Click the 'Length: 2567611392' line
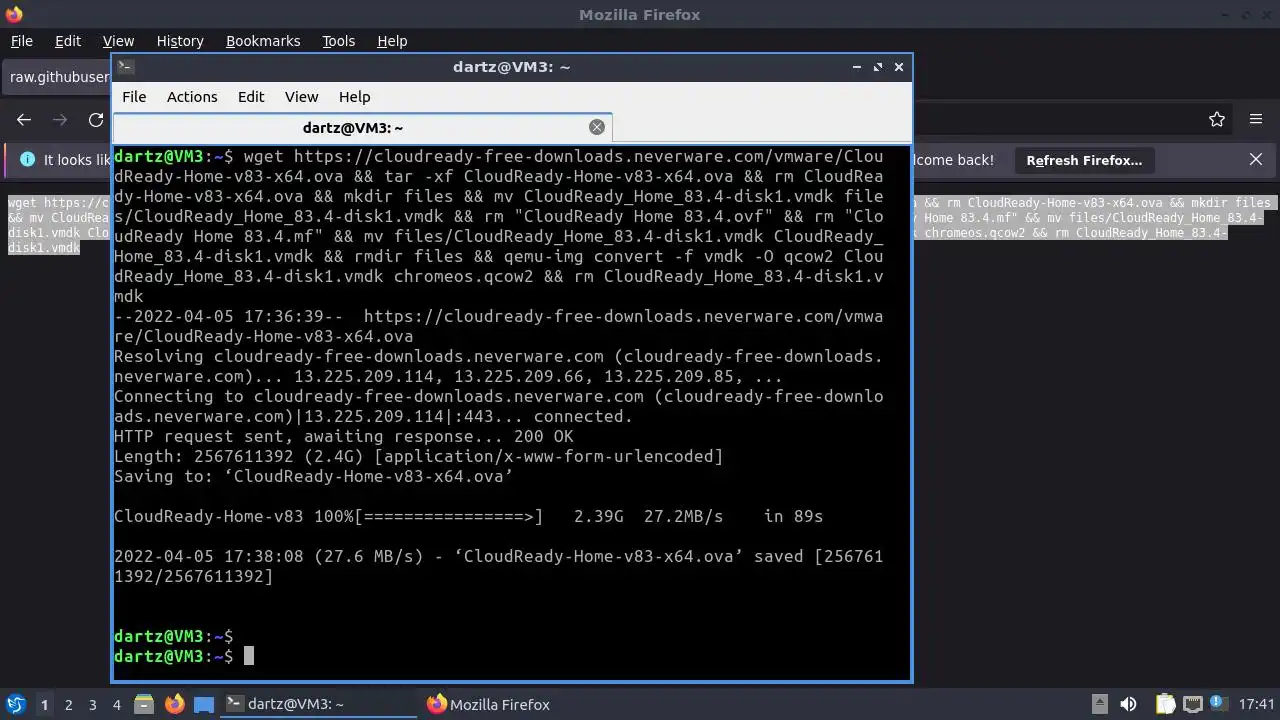This screenshot has height=720, width=1280. (419, 456)
